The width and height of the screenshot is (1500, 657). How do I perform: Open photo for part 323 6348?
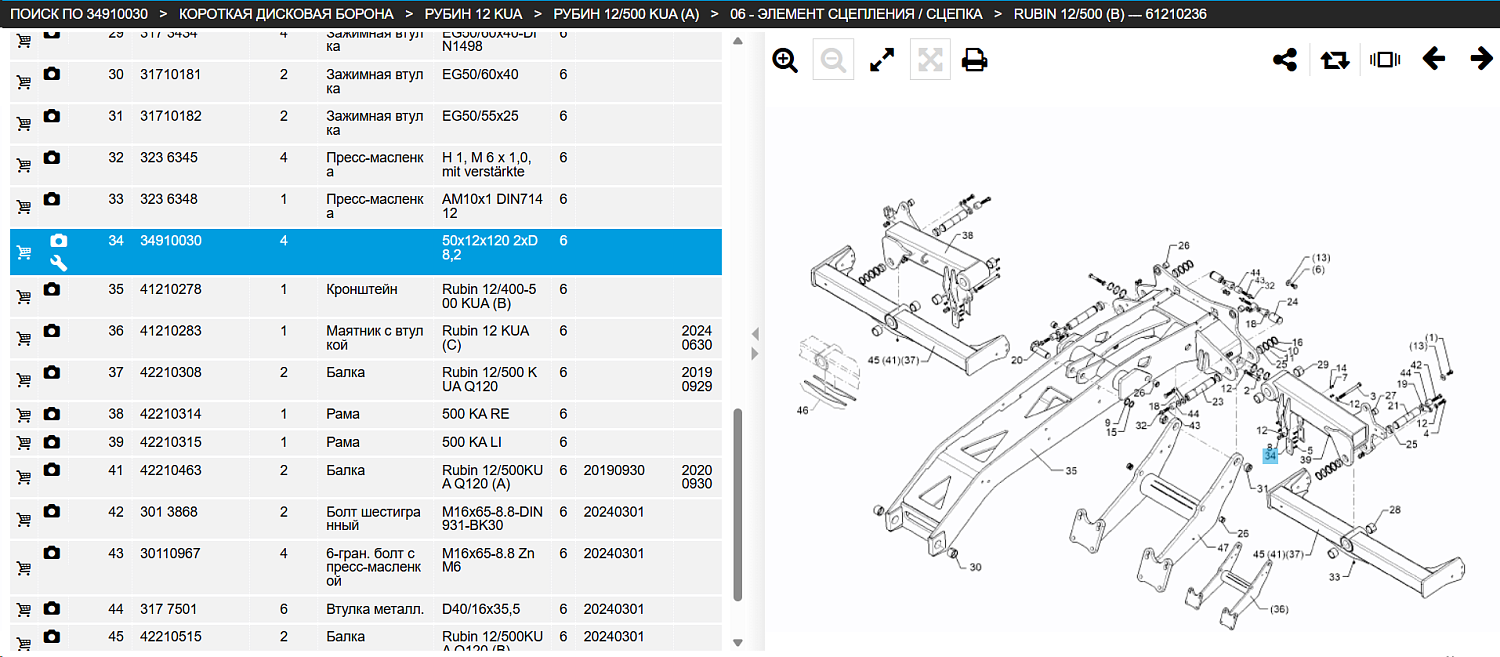52,199
